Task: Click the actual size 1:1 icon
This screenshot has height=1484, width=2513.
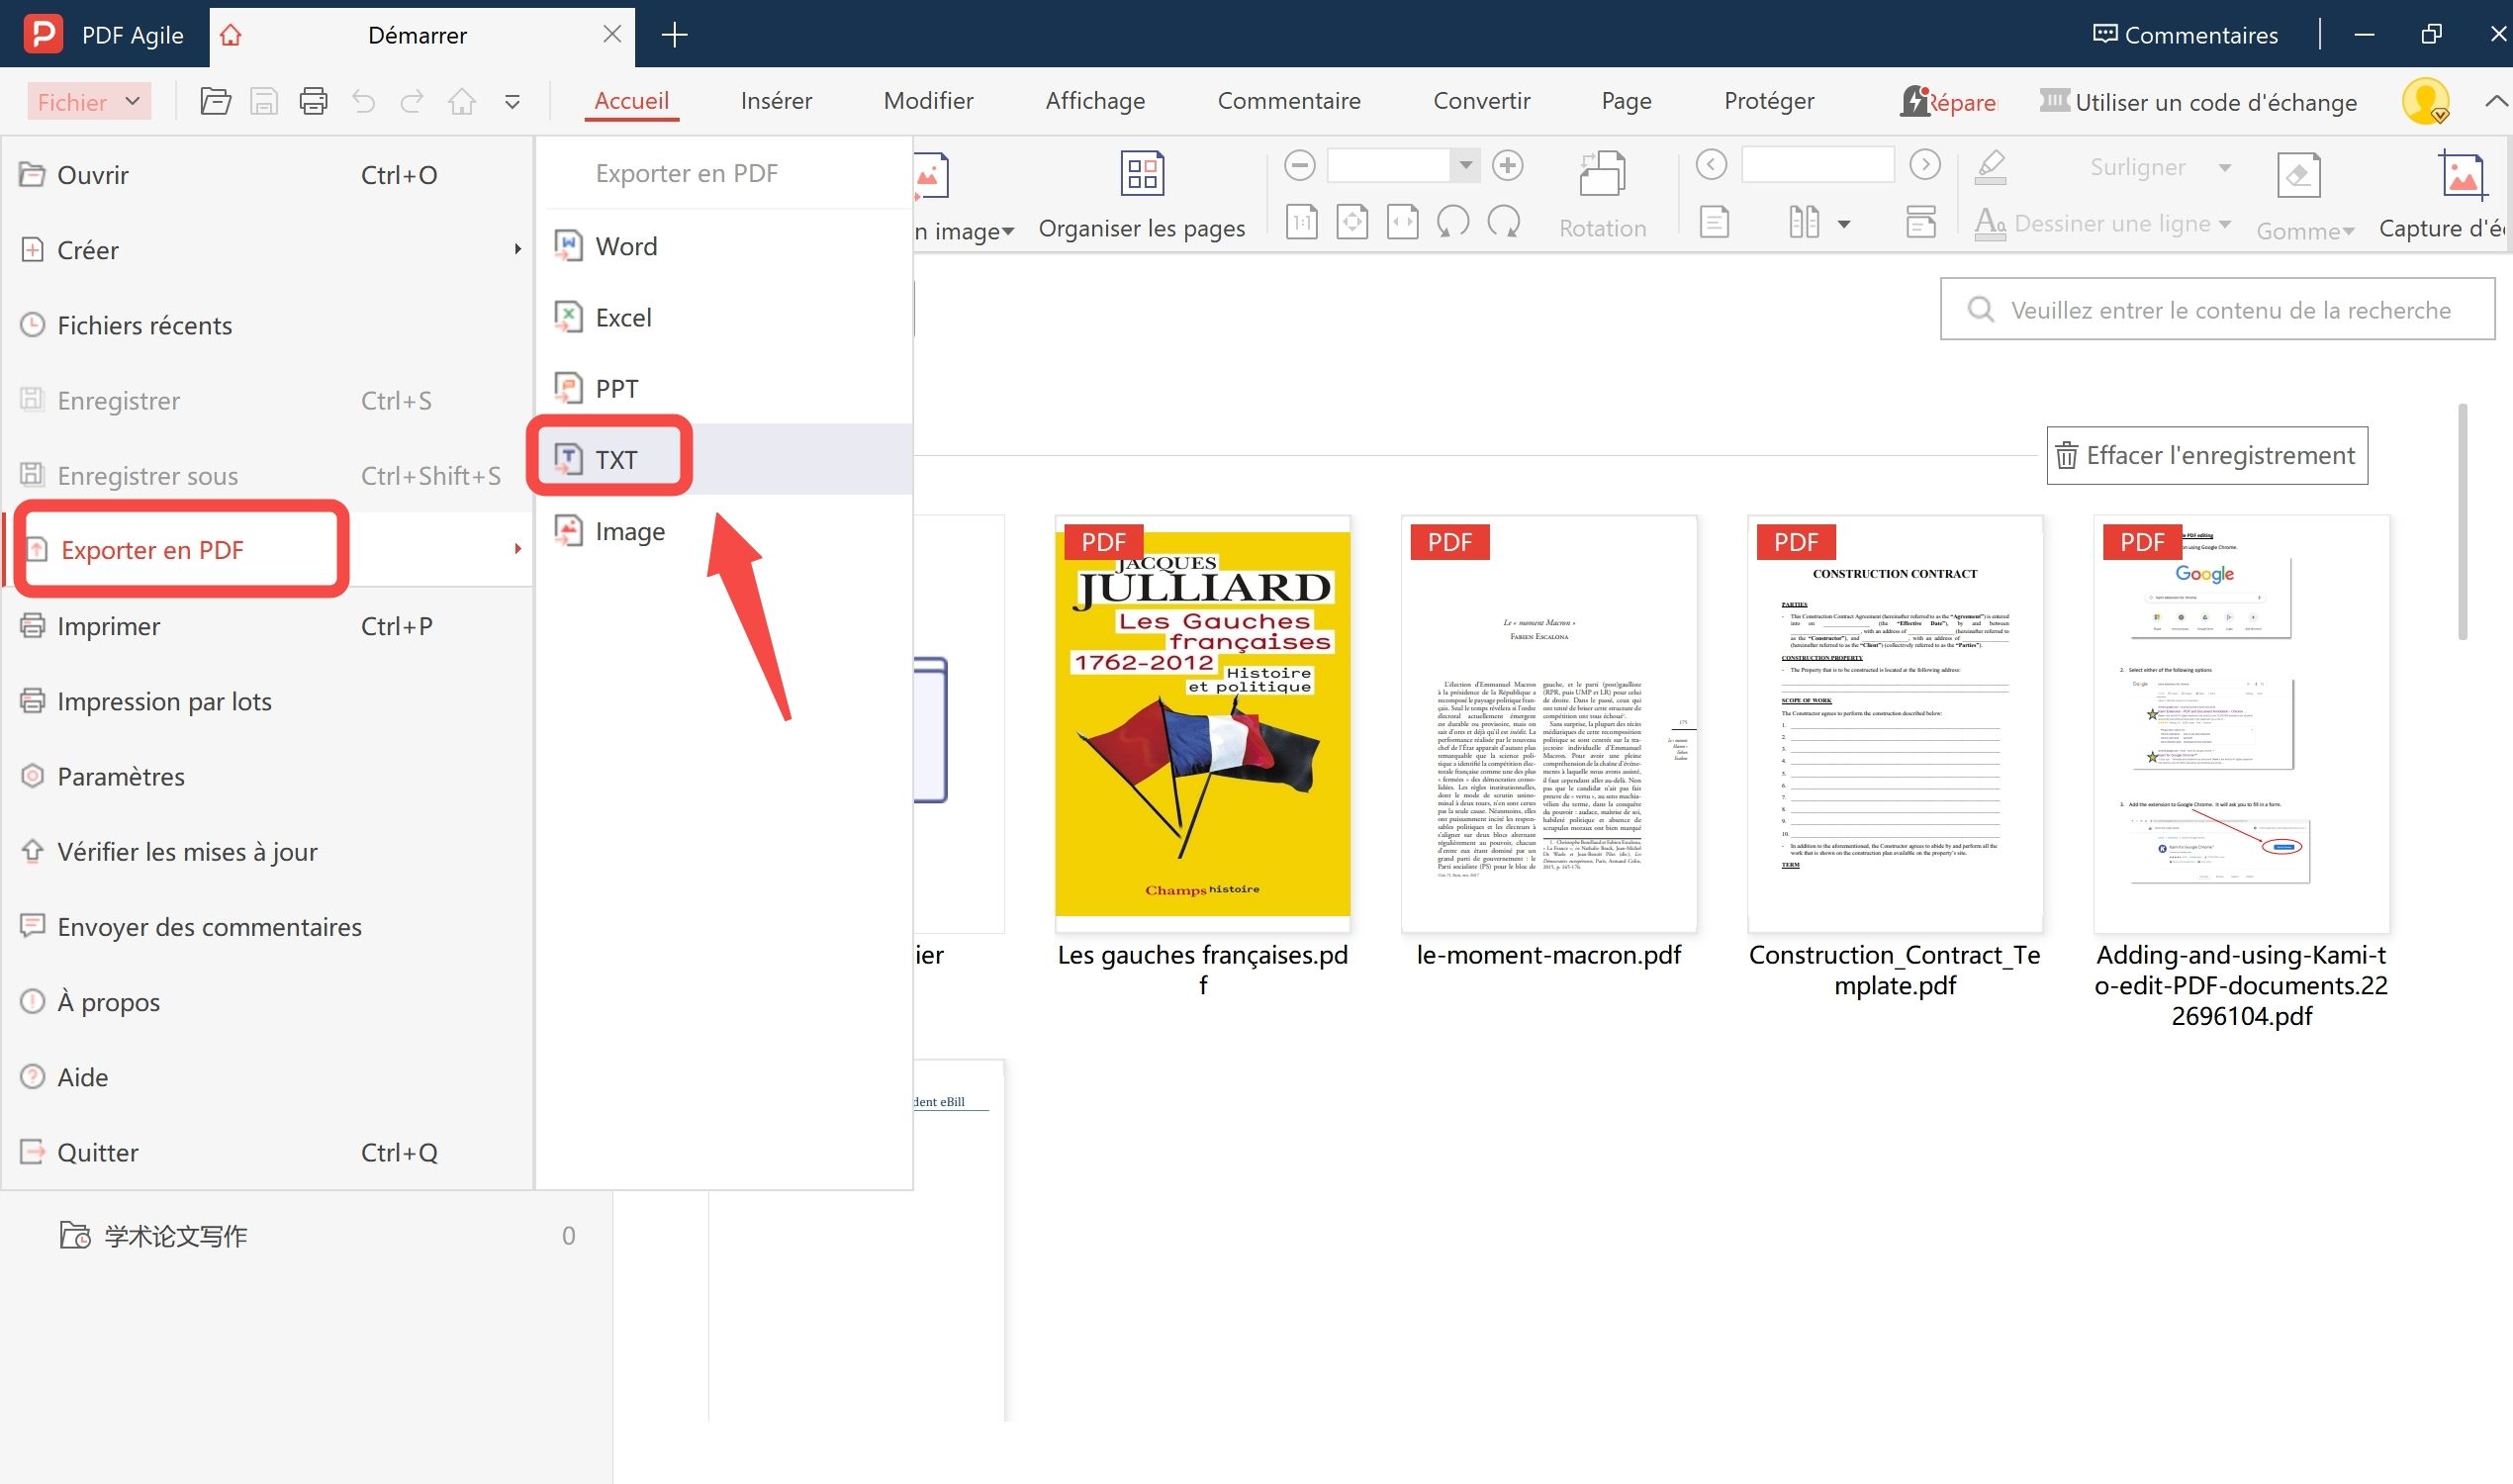Action: [x=1301, y=222]
